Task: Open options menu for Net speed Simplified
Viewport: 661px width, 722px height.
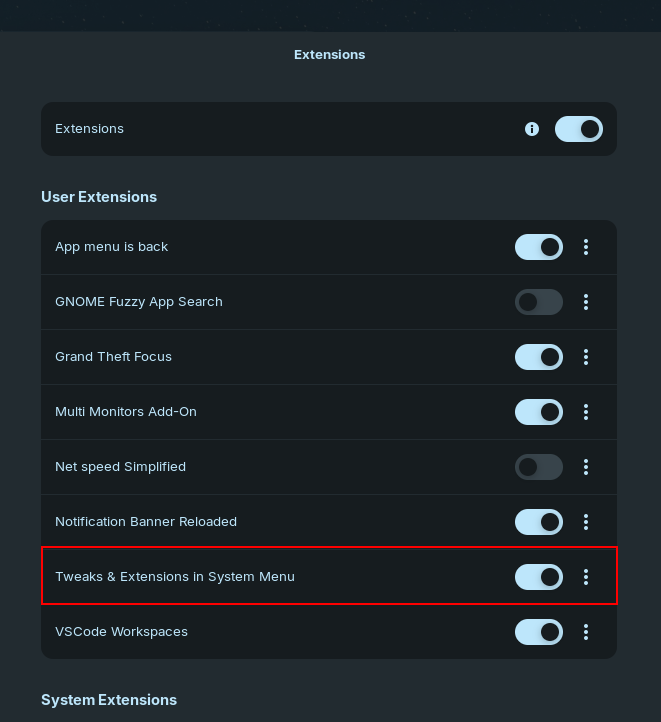Action: 586,467
